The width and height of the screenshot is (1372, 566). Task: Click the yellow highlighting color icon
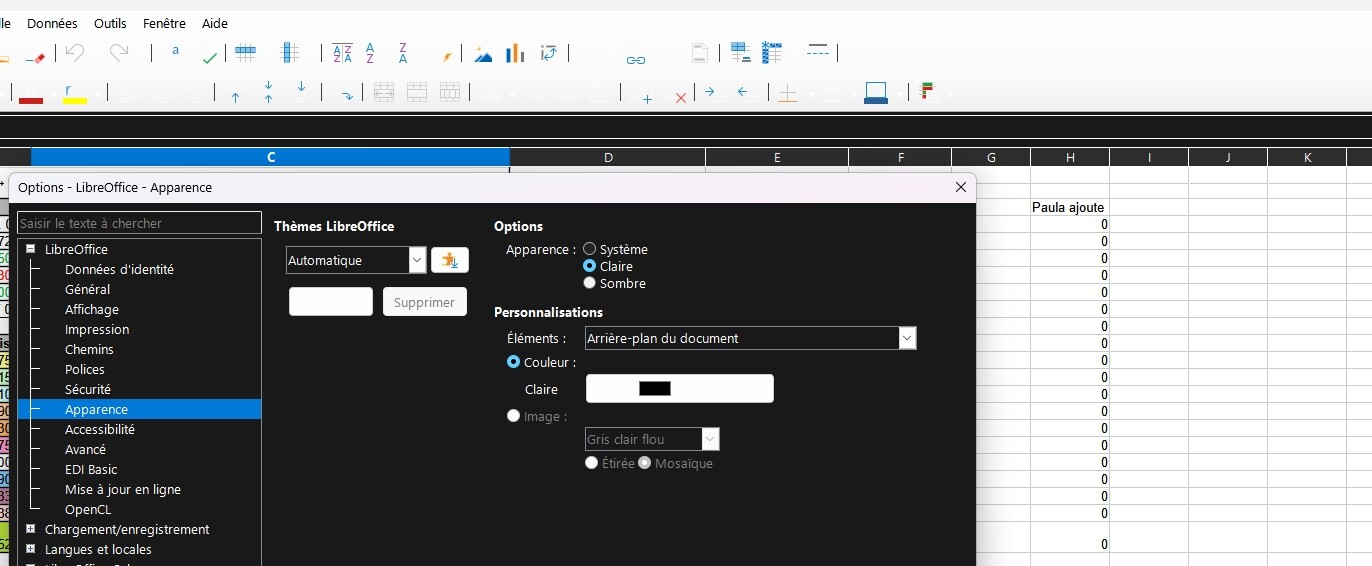pos(75,94)
